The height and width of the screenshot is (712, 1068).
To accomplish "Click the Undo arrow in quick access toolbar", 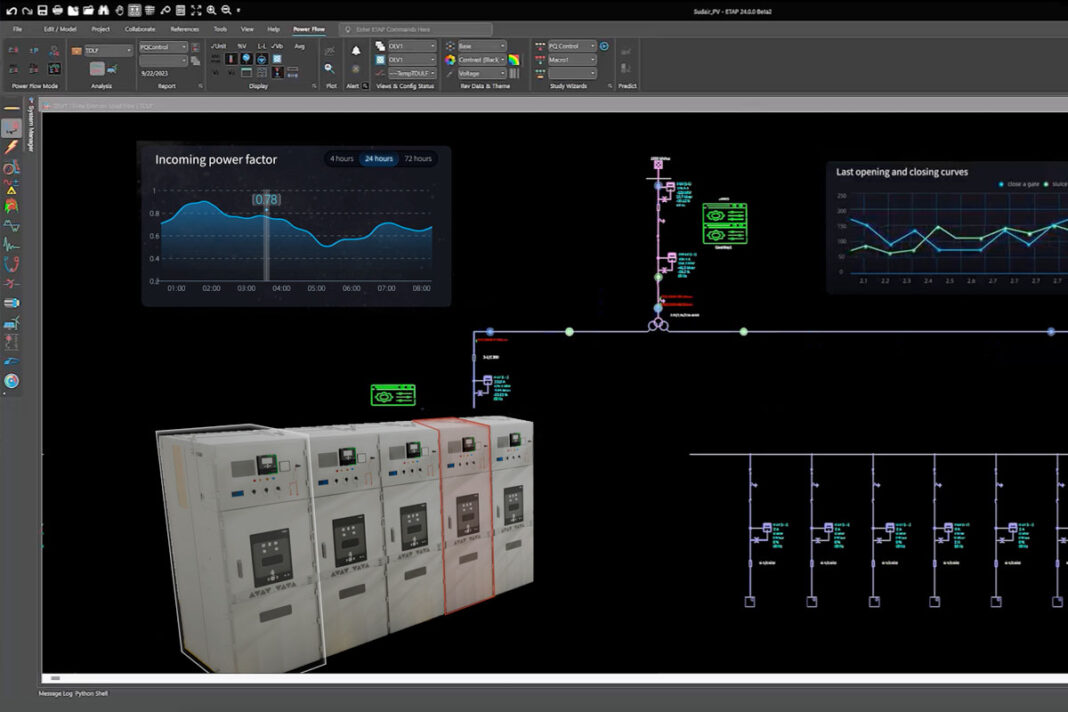I will pos(10,9).
